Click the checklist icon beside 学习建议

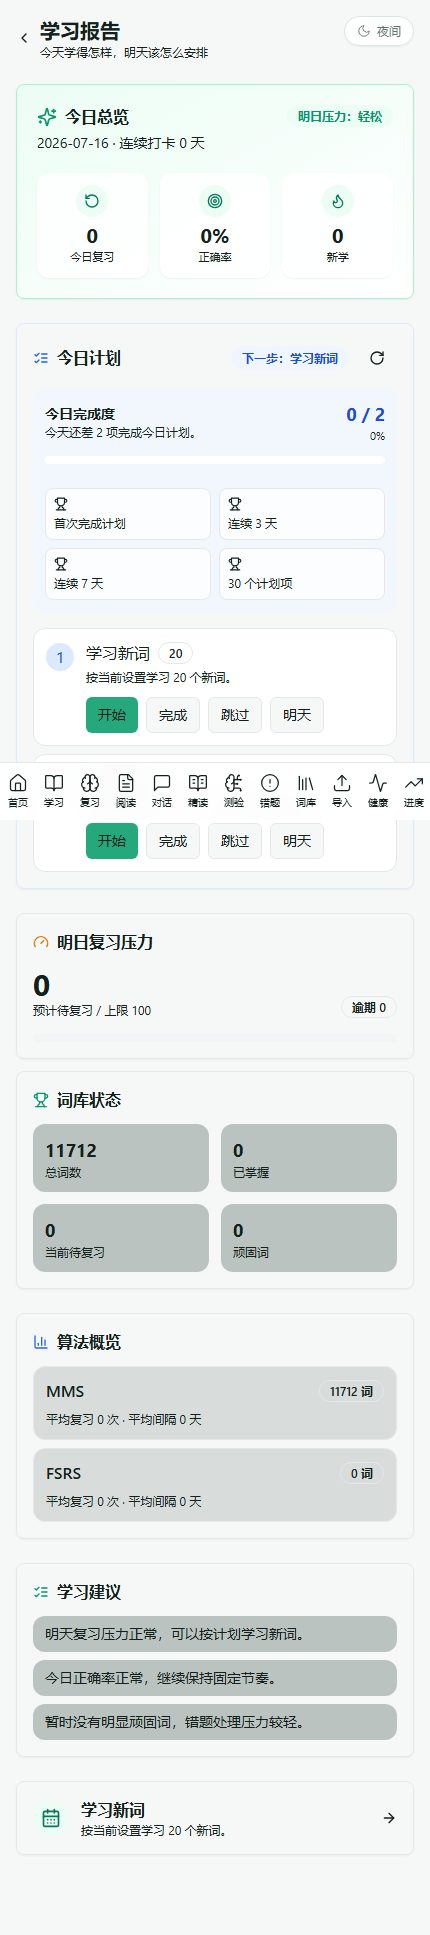coord(41,1592)
